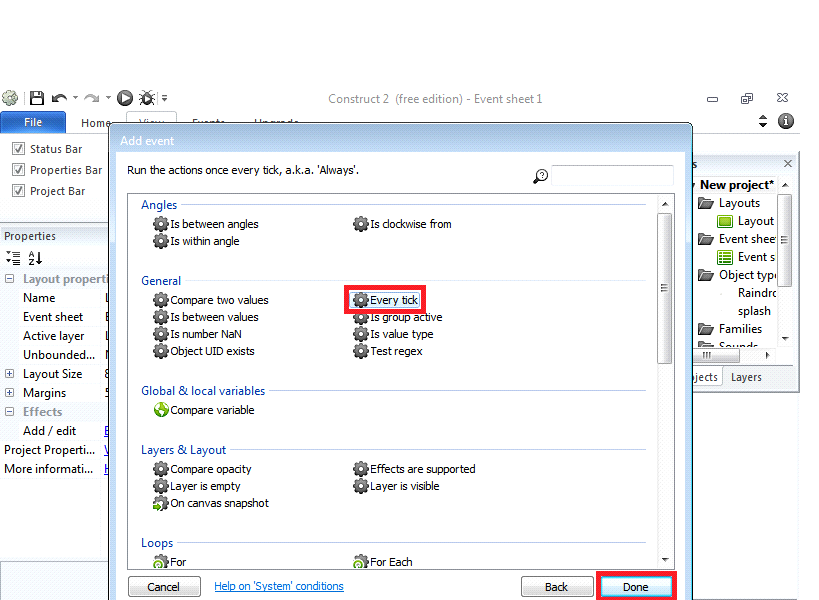Viewport: 819px width, 600px height.
Task: Collapse the Effects section
Action: tap(9, 411)
